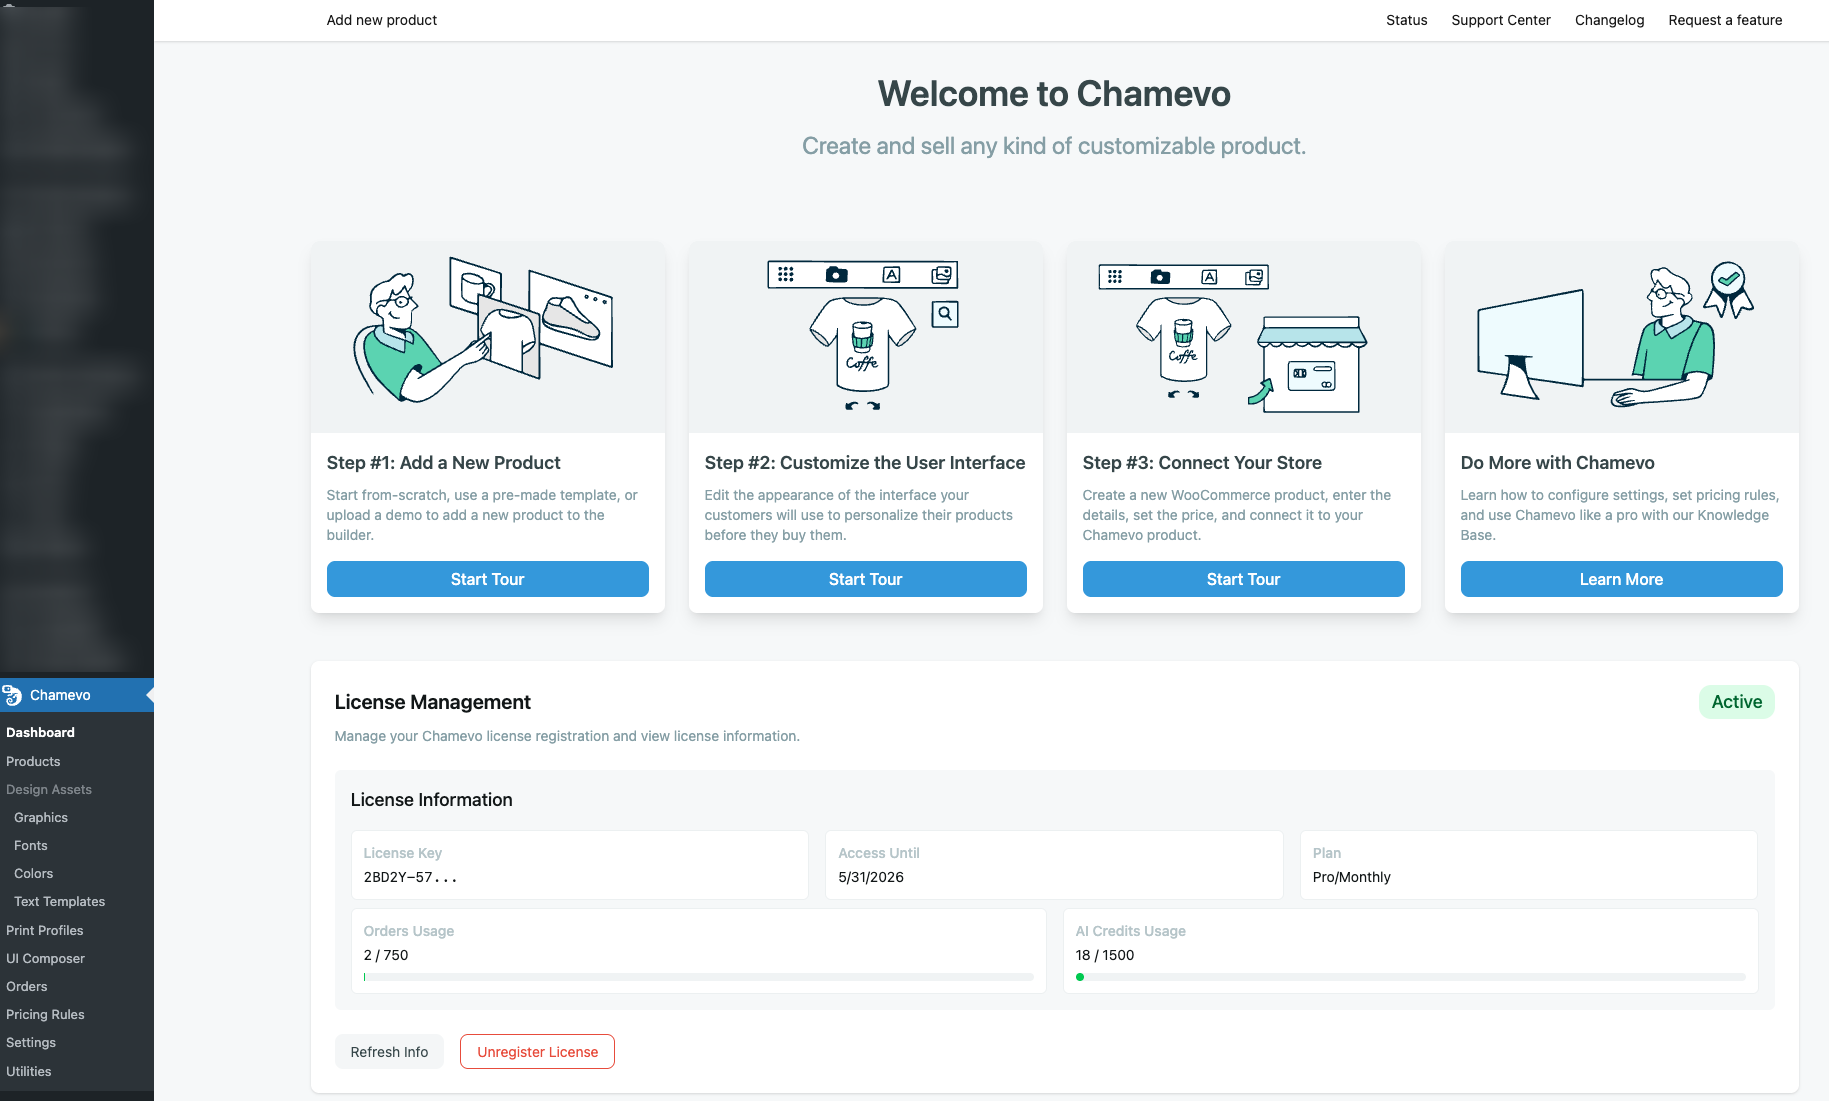Click Do More with Chamevo title

click(x=1557, y=463)
